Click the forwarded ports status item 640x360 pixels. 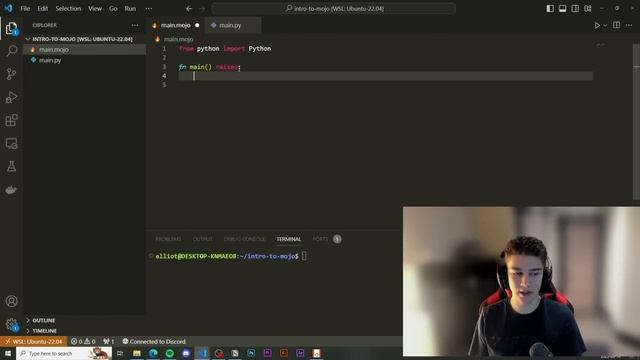[x=109, y=342]
